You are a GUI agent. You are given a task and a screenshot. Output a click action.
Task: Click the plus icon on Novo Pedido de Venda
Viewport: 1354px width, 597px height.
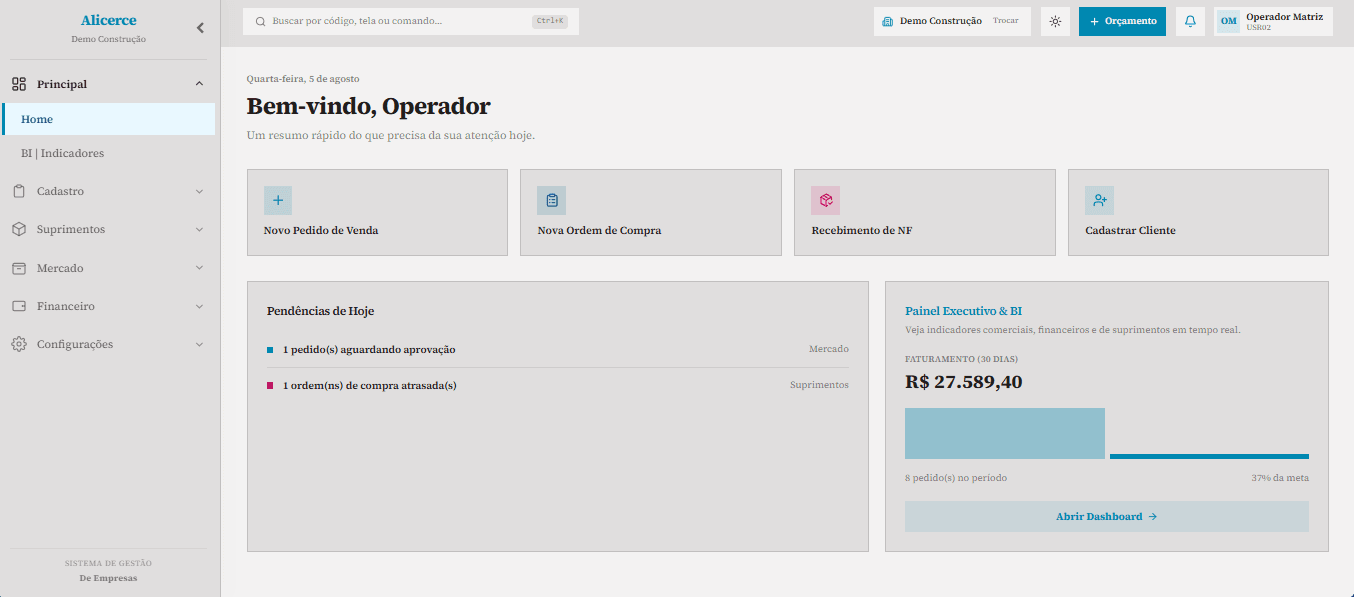pyautogui.click(x=278, y=200)
